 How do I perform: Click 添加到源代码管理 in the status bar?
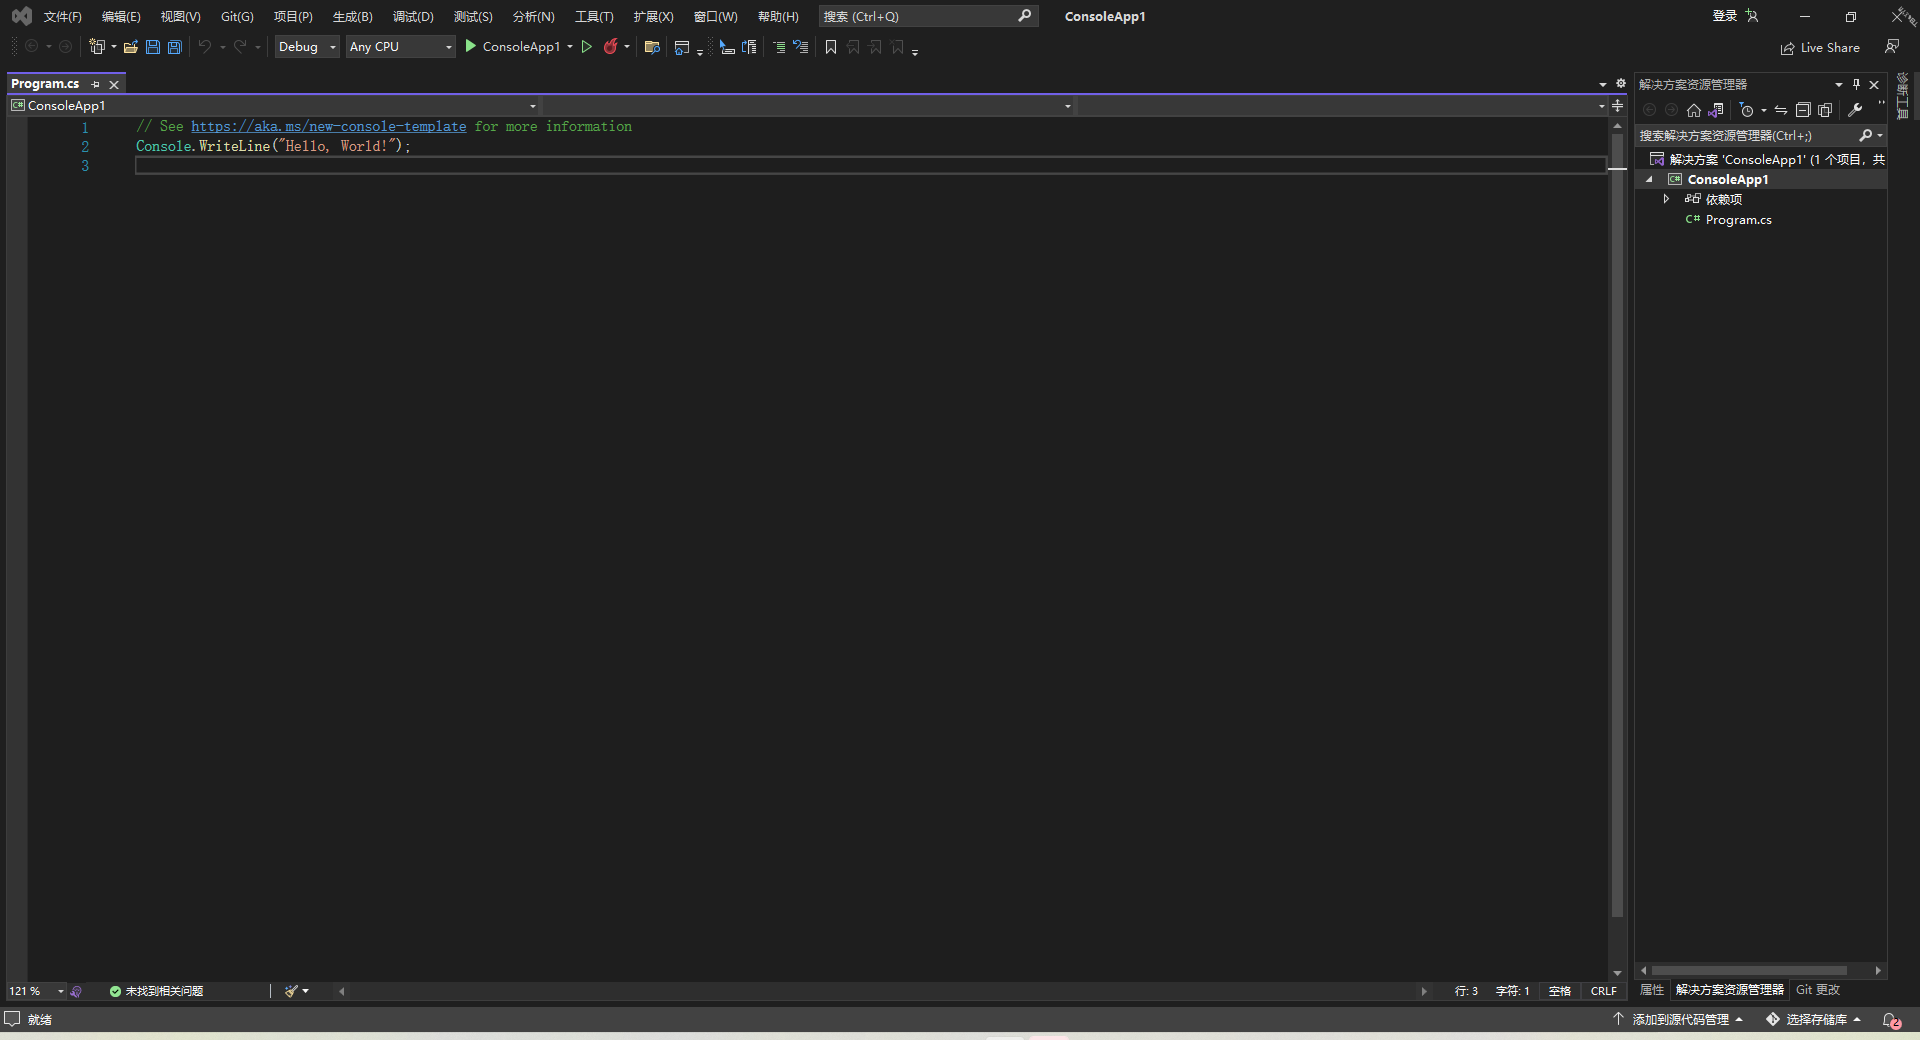(x=1679, y=1019)
